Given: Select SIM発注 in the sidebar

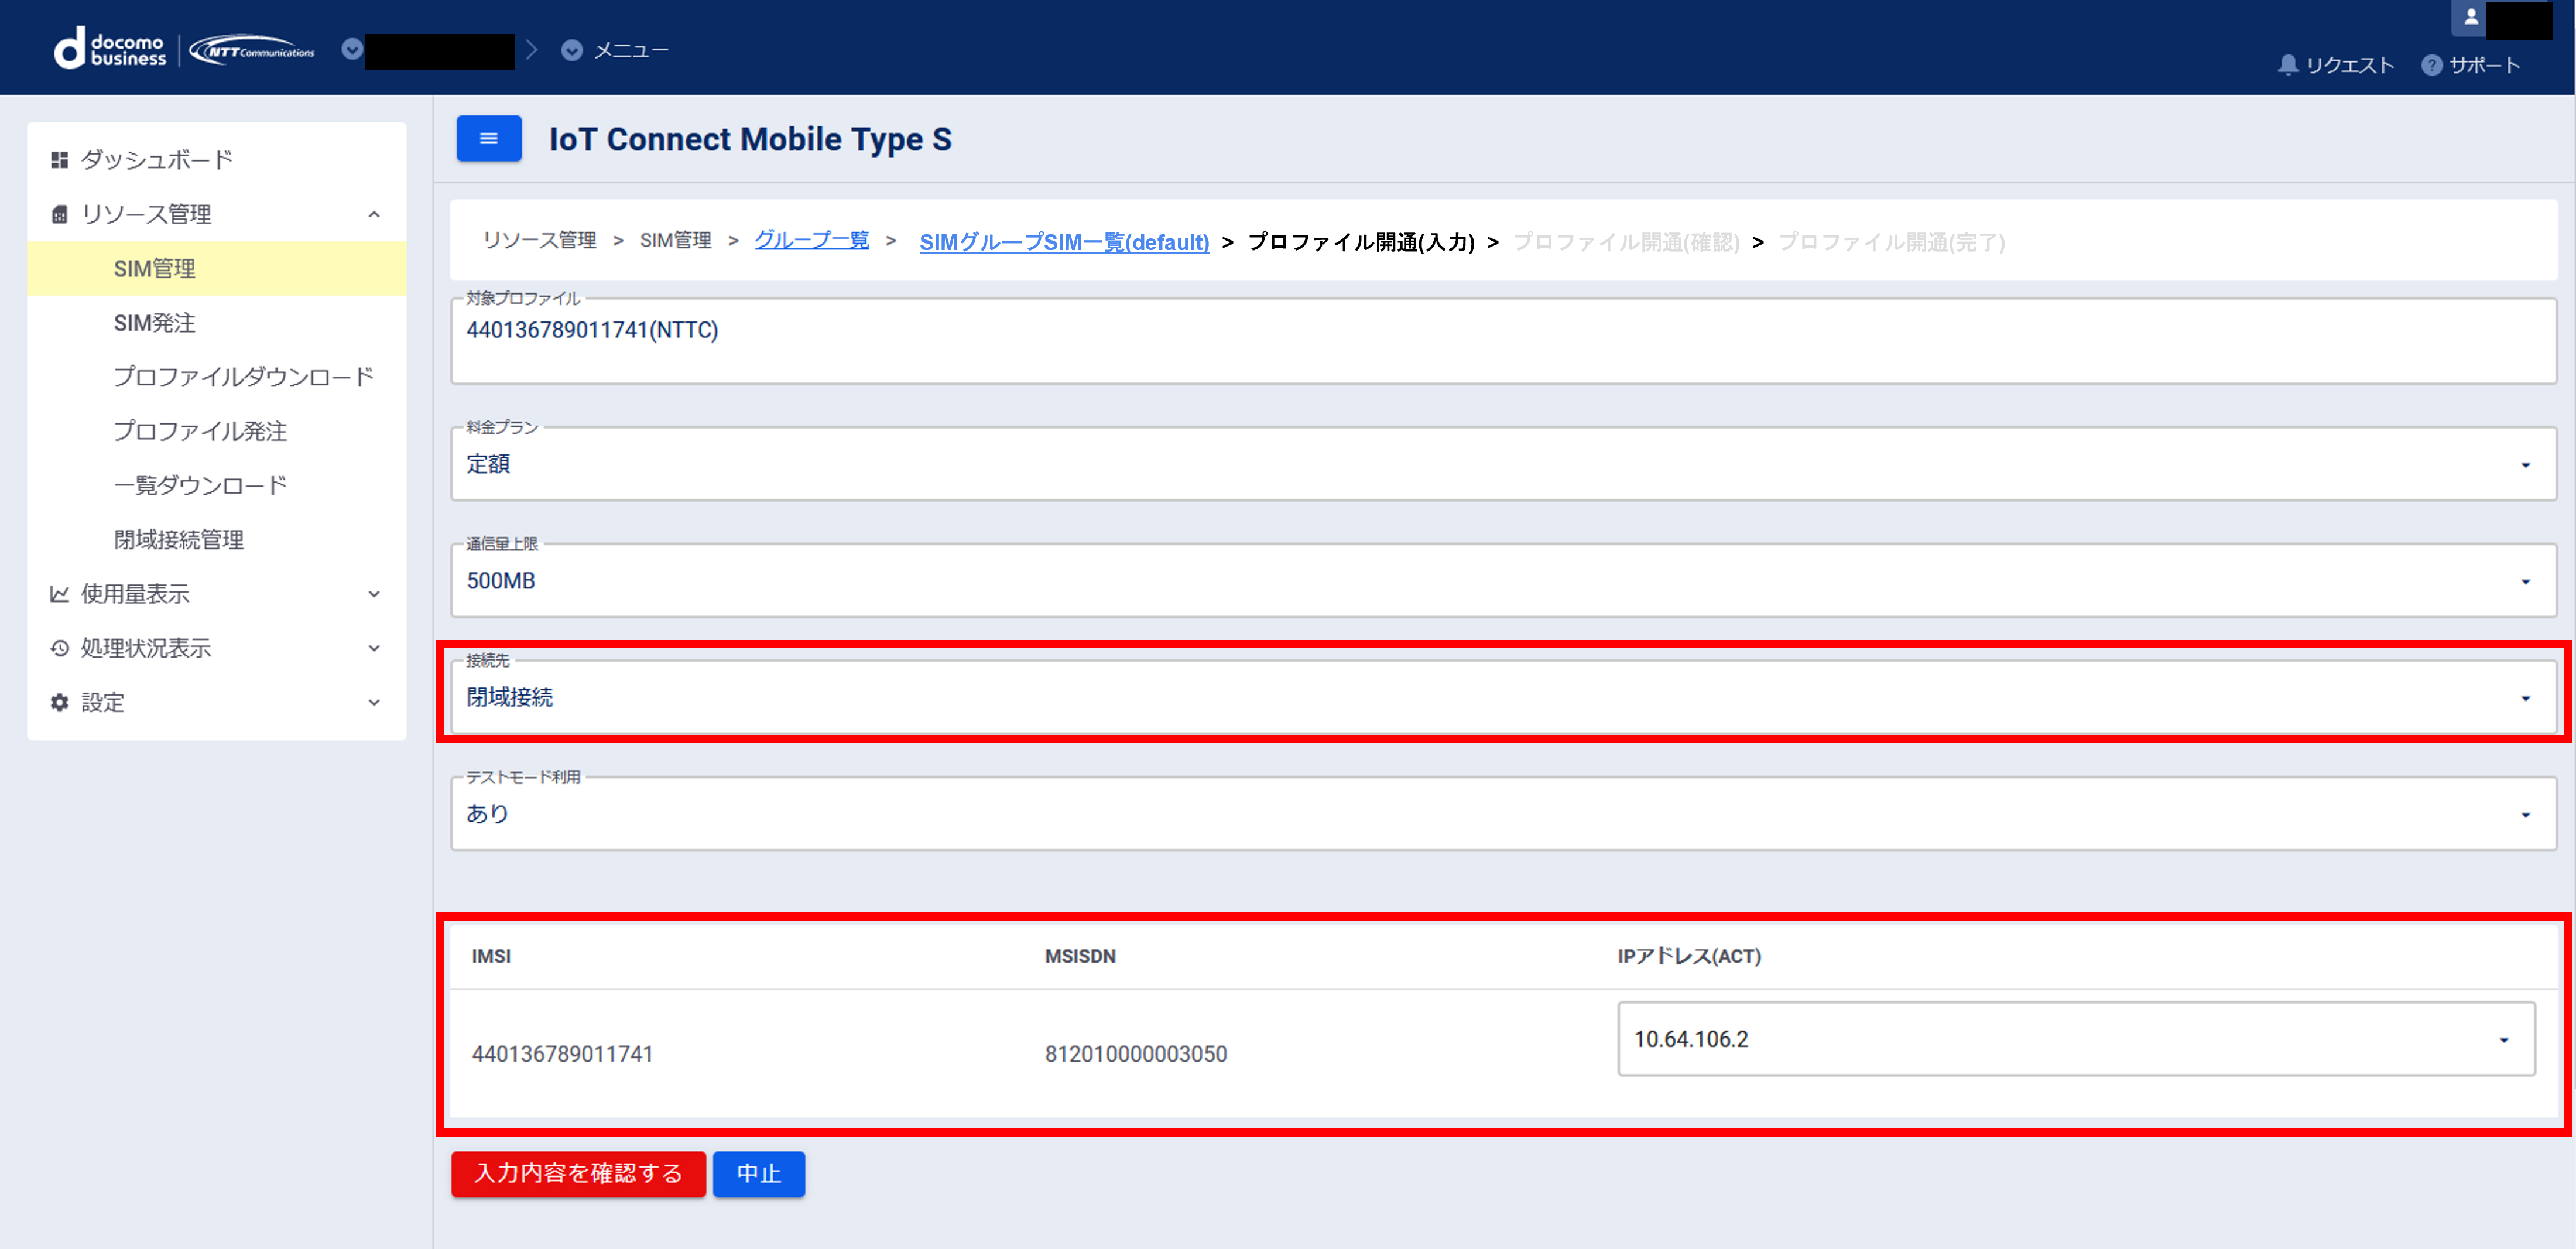Looking at the screenshot, I should [155, 323].
